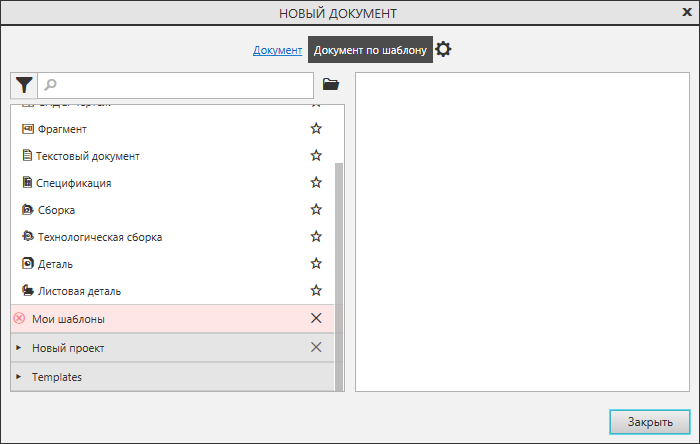Open template settings gear icon
700x444 pixels.
click(x=443, y=49)
